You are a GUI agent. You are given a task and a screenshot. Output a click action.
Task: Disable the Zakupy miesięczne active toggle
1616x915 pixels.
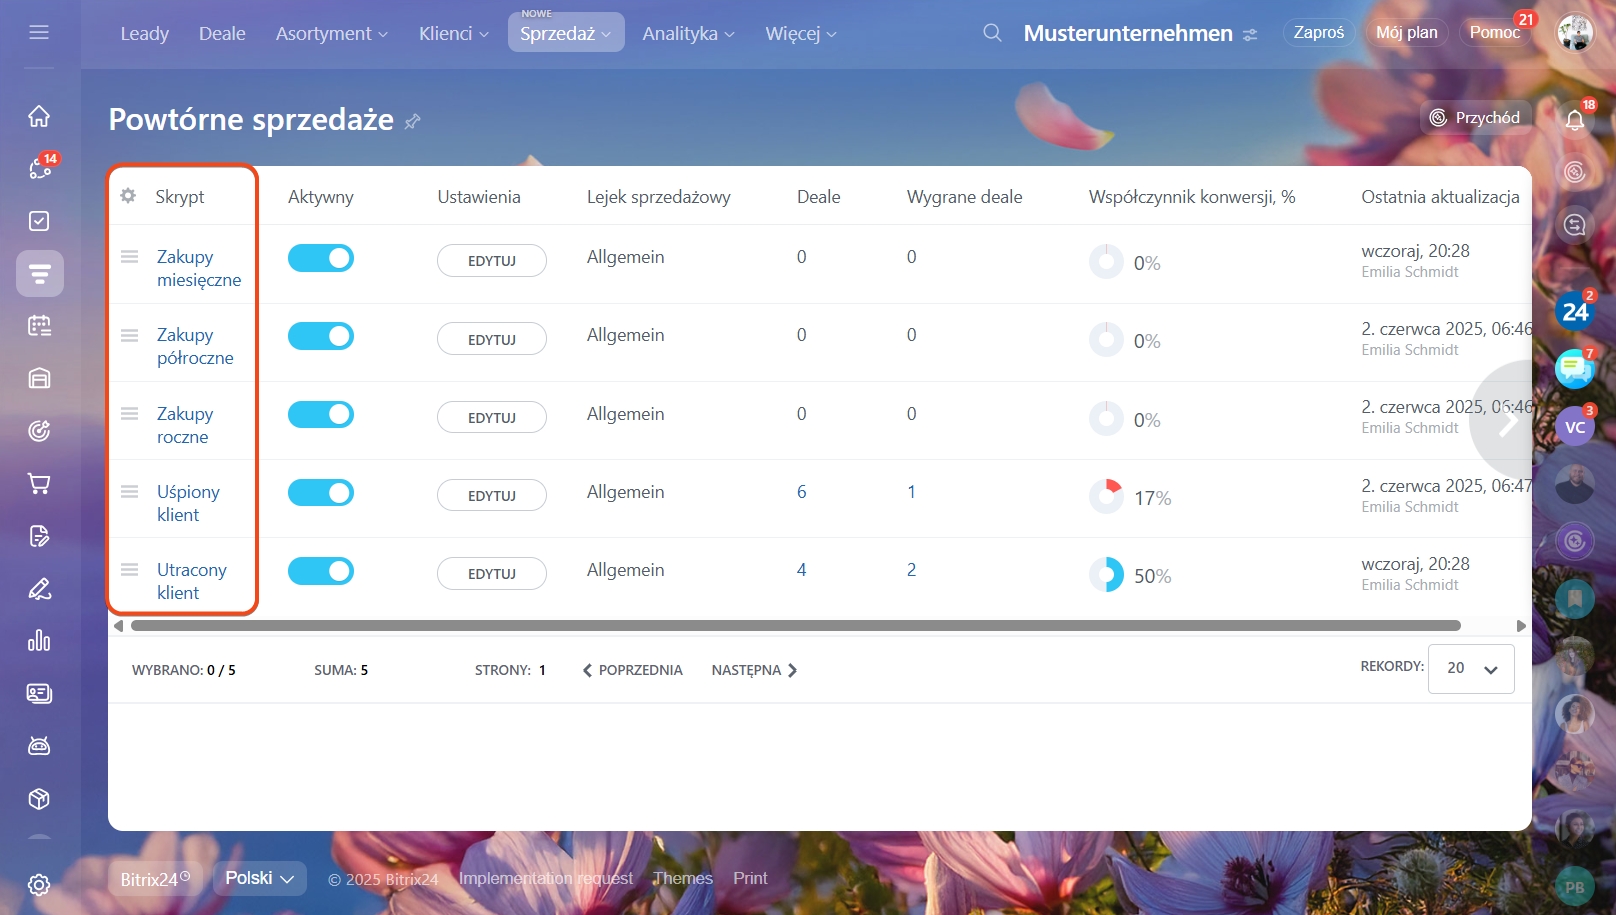point(321,258)
